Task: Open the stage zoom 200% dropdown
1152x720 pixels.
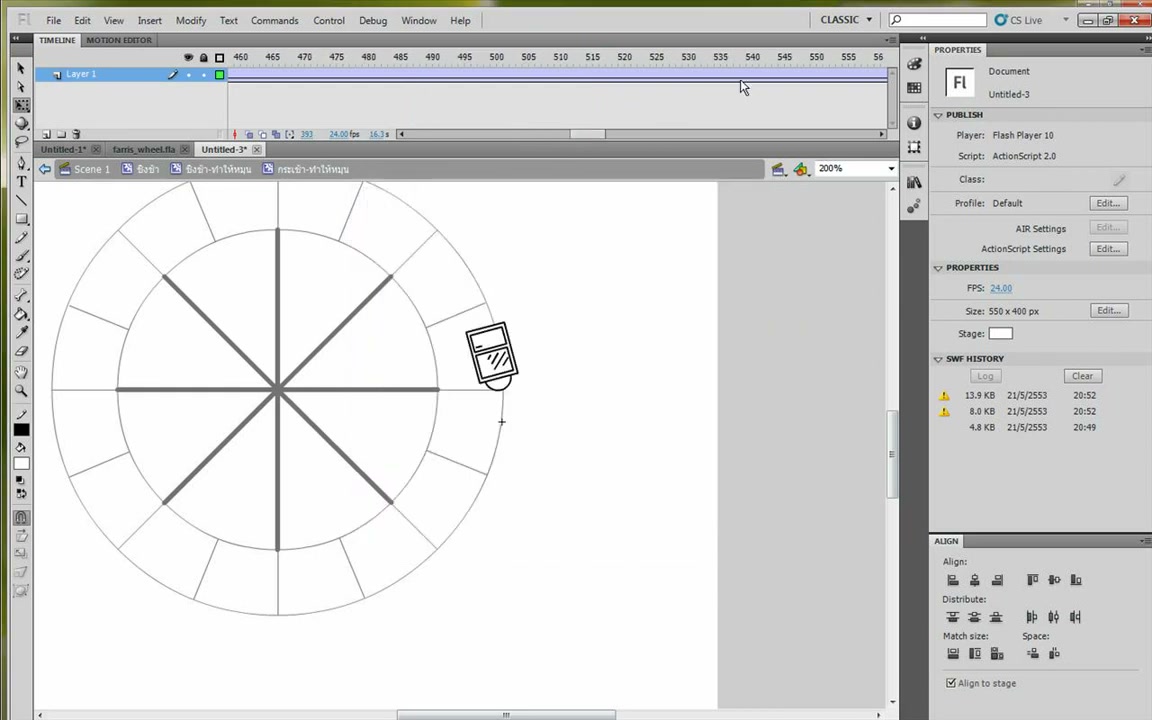Action: click(x=857, y=169)
